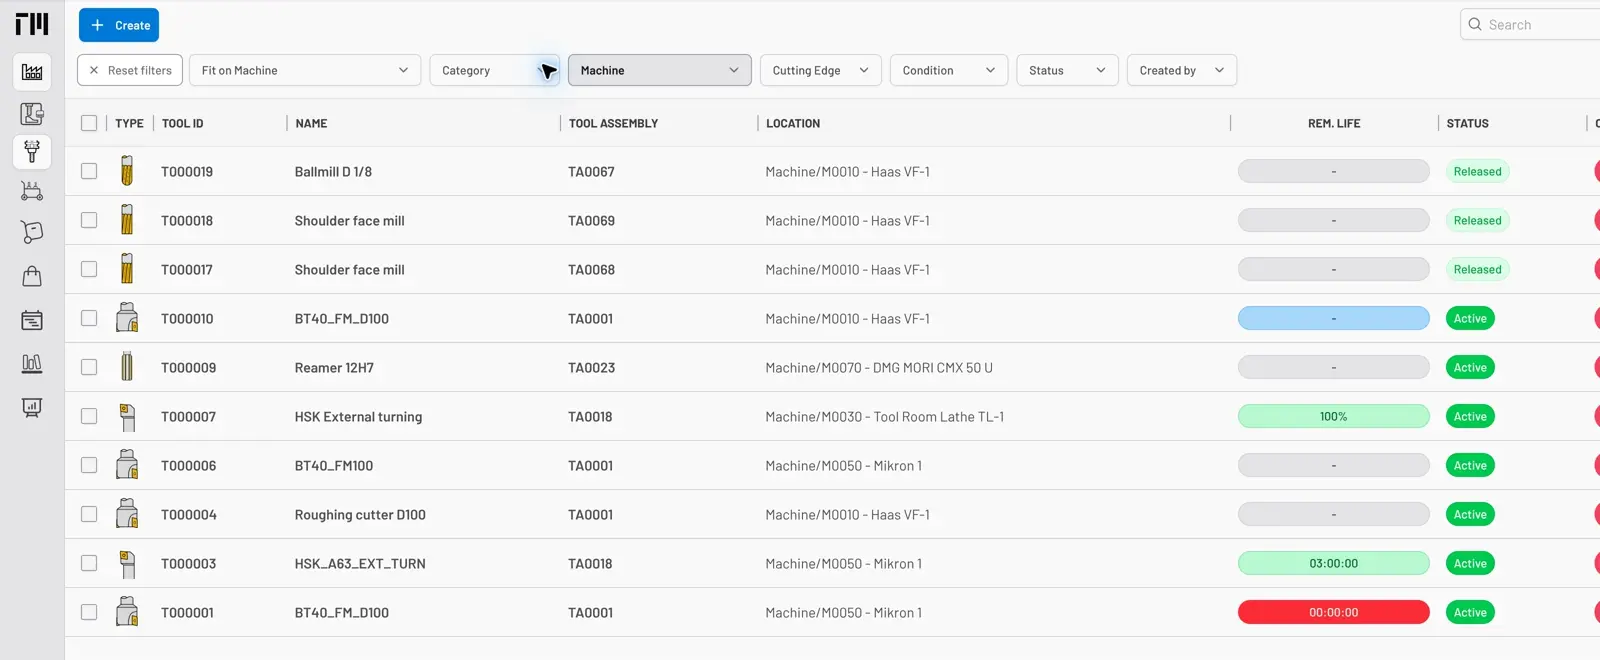Open tool ID T000001
1600x660 pixels.
[x=188, y=612]
